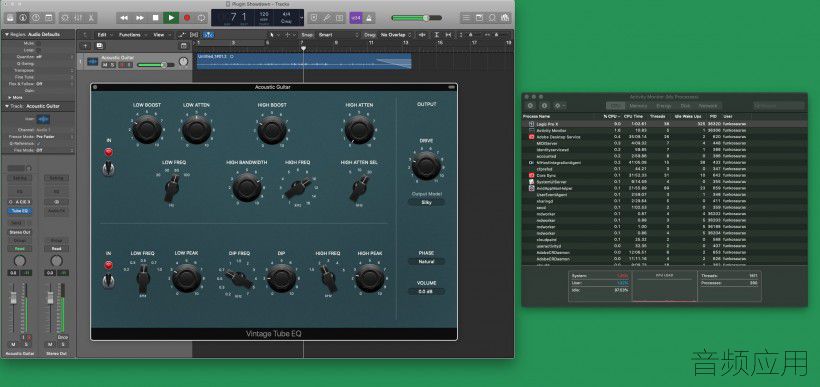Toggle the purple Count-in button
Image resolution: width=820 pixels, height=387 pixels.
(x=356, y=18)
